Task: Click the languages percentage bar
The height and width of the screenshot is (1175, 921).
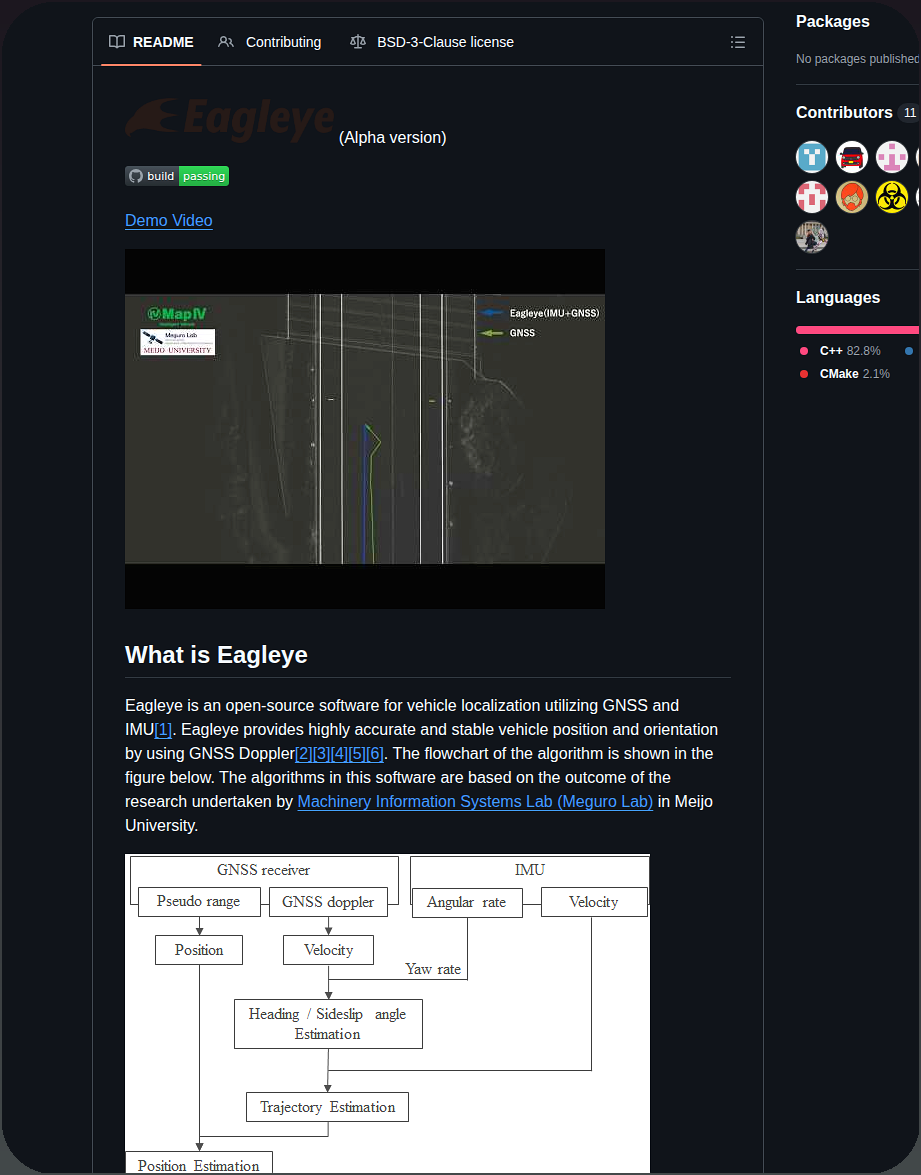Action: point(857,330)
